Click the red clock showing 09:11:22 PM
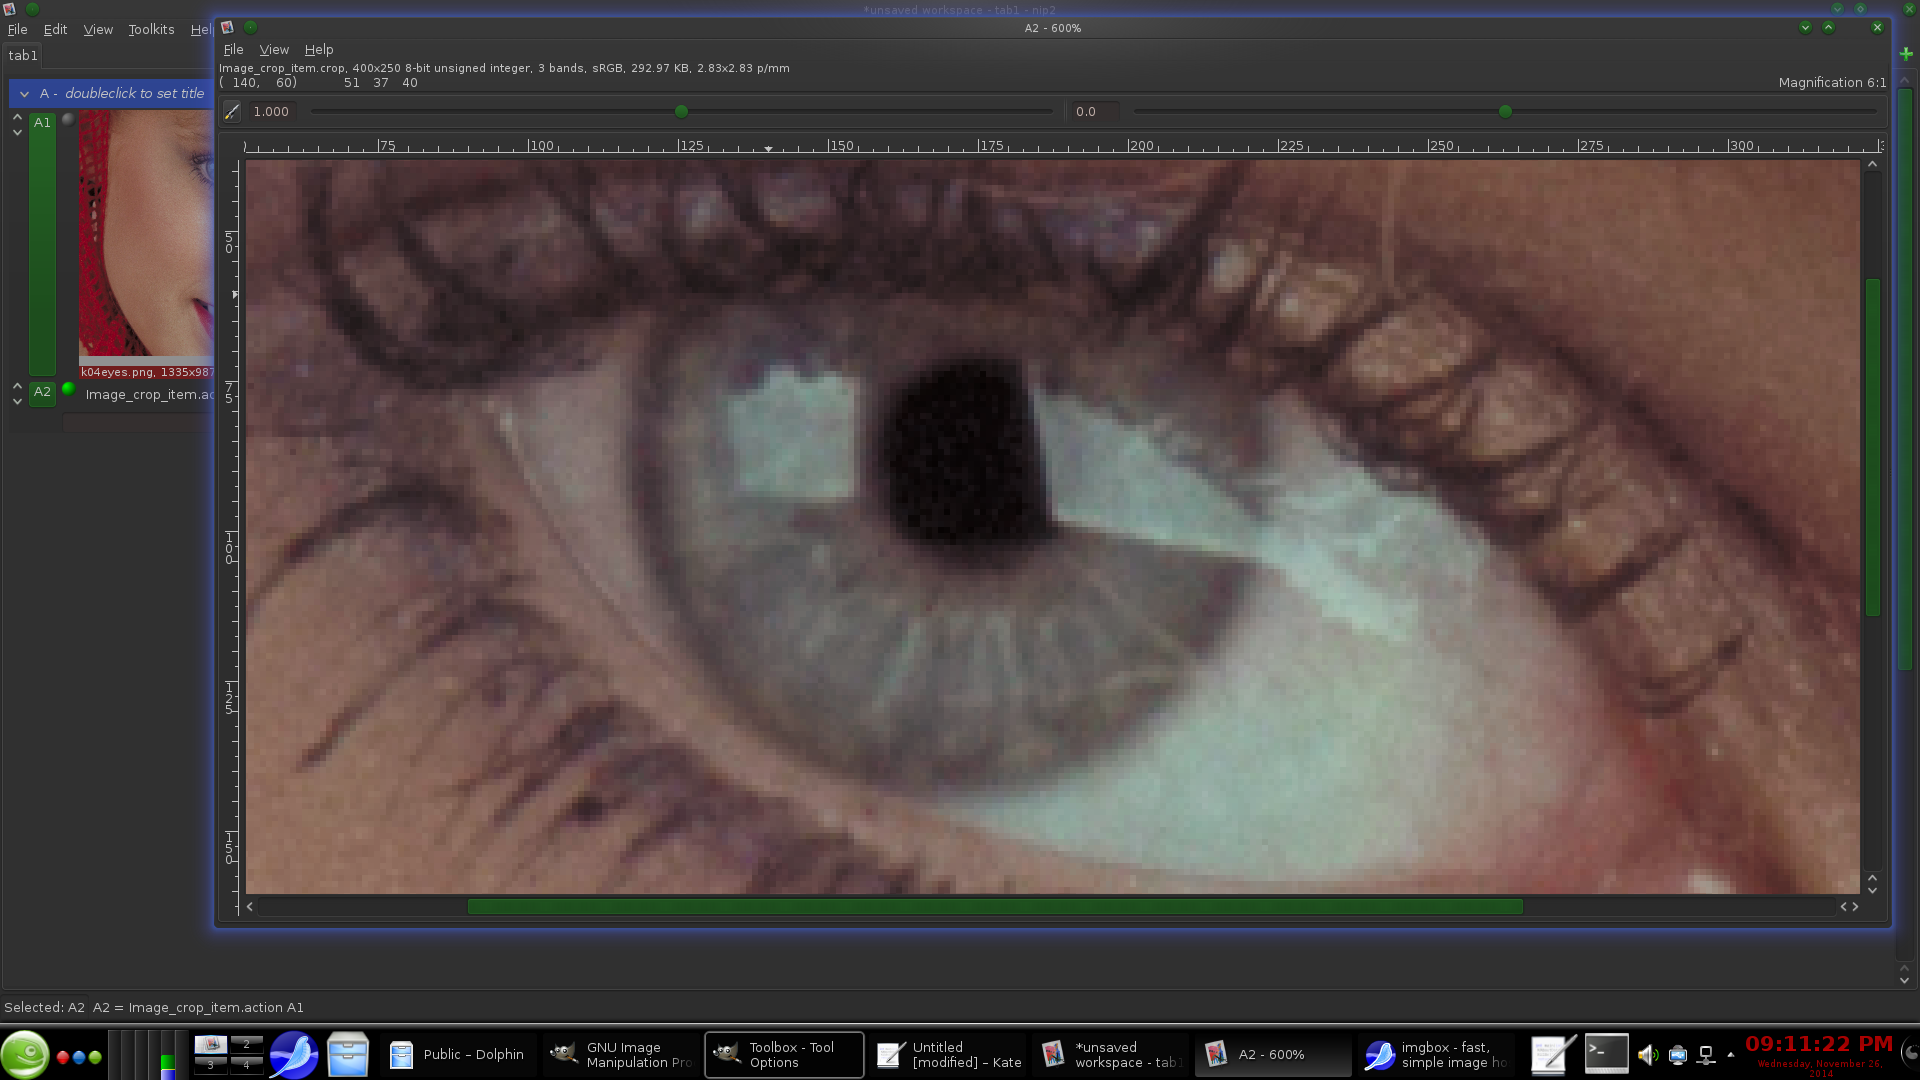Viewport: 1920px width, 1080px height. click(1819, 1044)
